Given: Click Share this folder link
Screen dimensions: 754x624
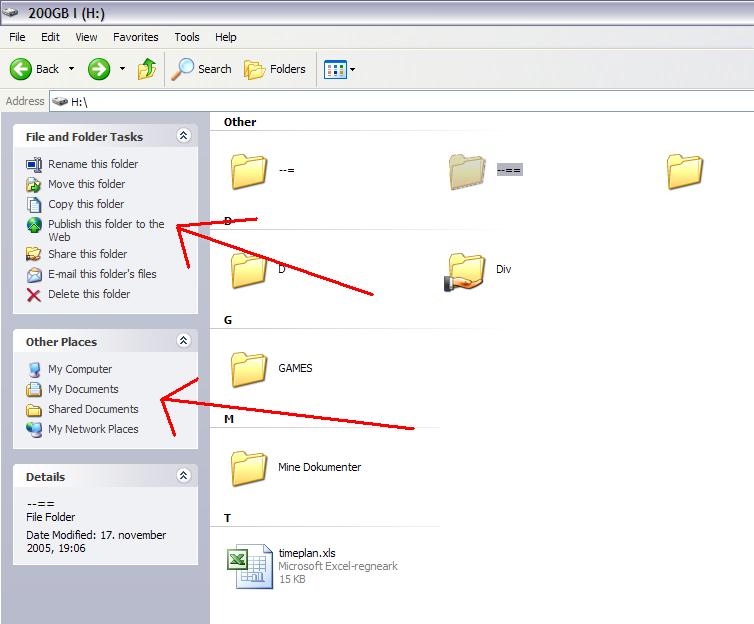Looking at the screenshot, I should [88, 254].
